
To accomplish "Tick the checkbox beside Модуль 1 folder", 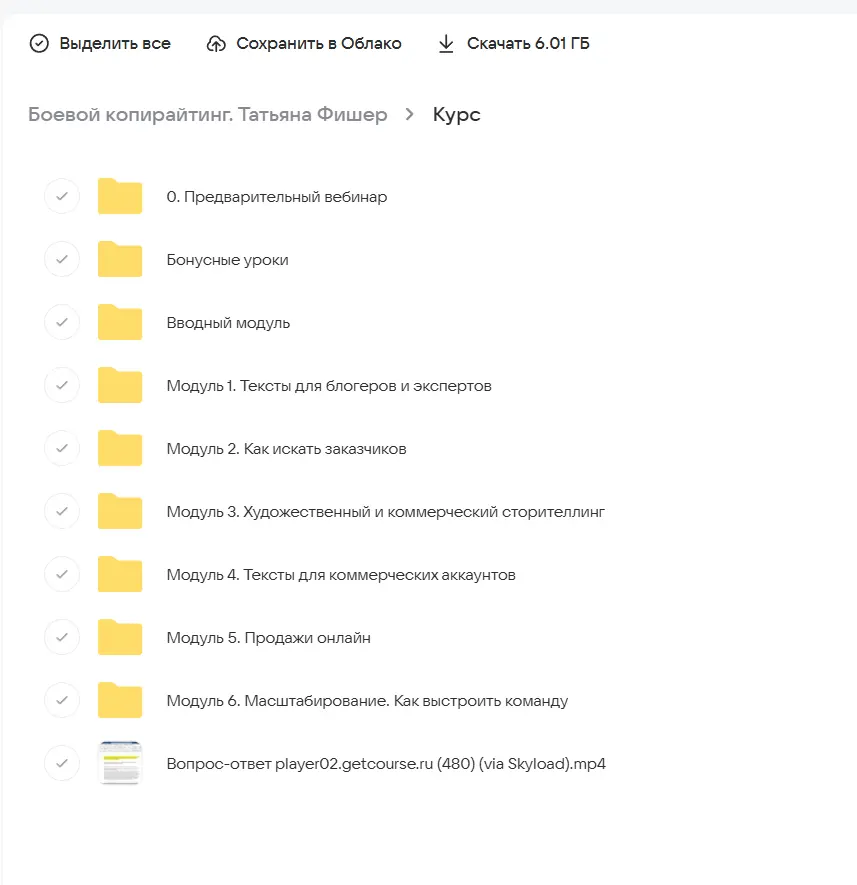I will pos(62,385).
